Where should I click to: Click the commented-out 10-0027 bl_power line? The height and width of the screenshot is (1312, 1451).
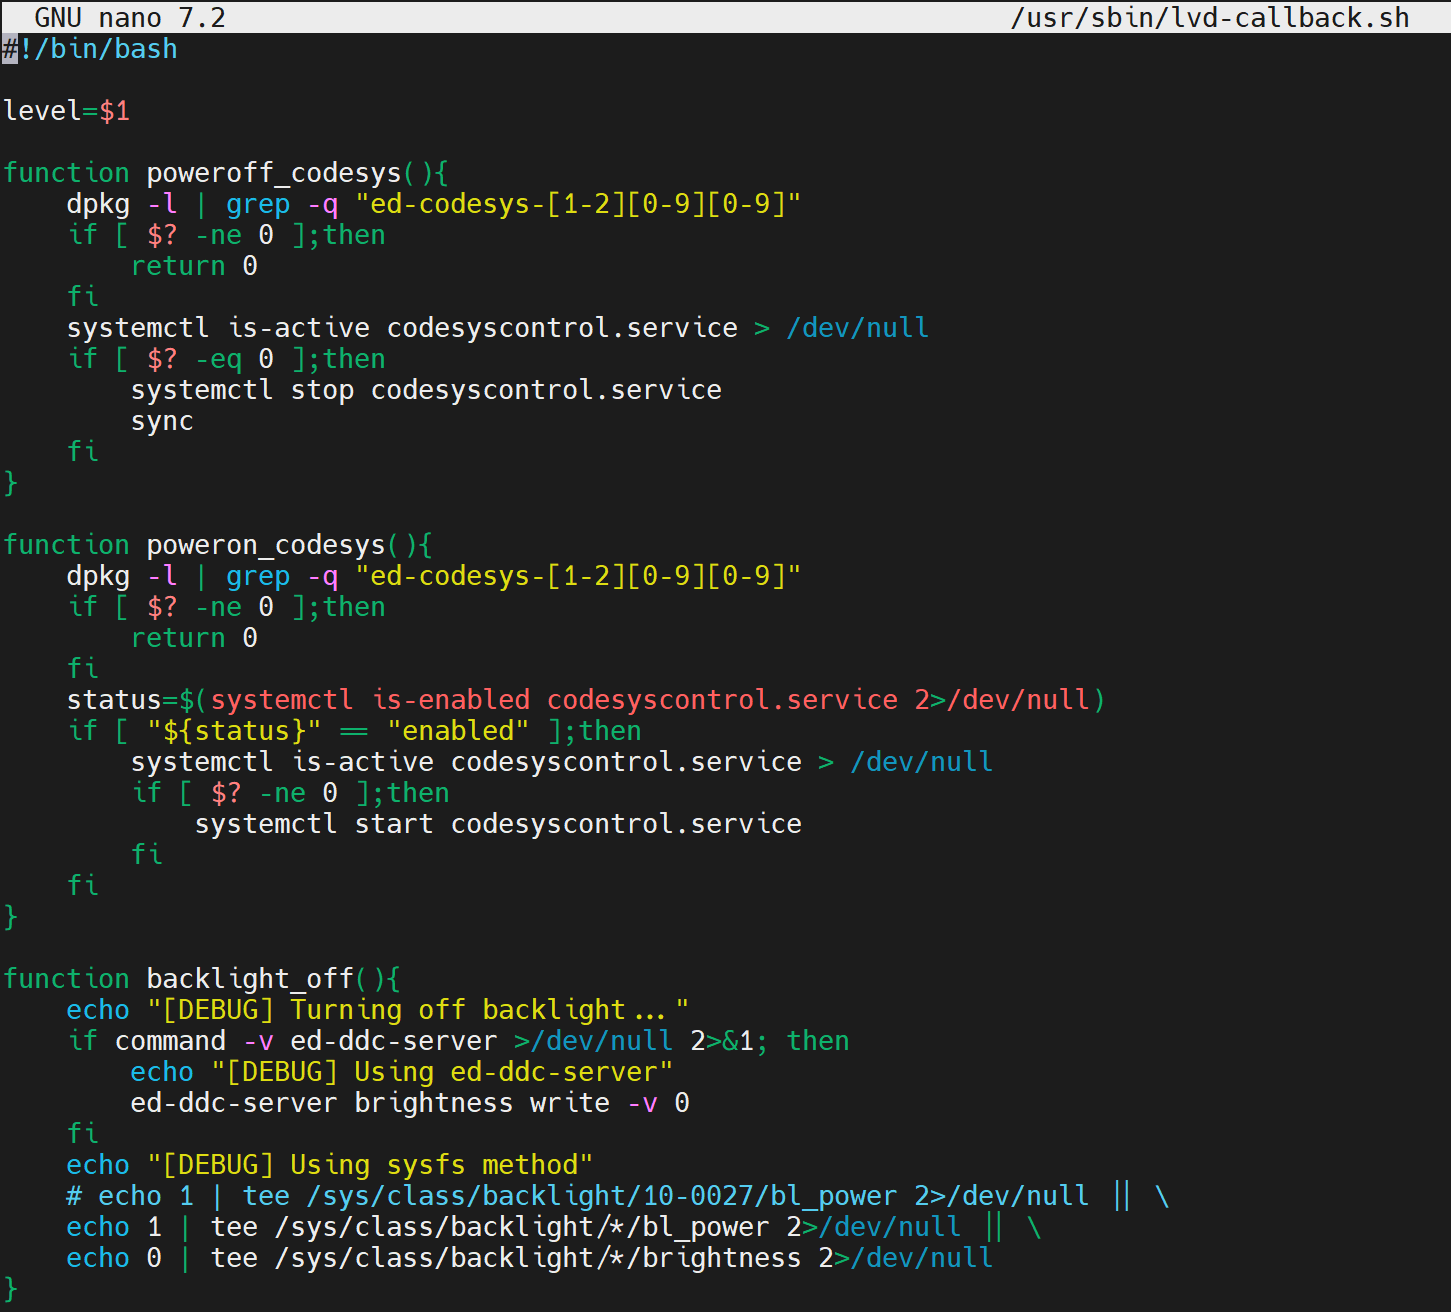click(x=600, y=1196)
